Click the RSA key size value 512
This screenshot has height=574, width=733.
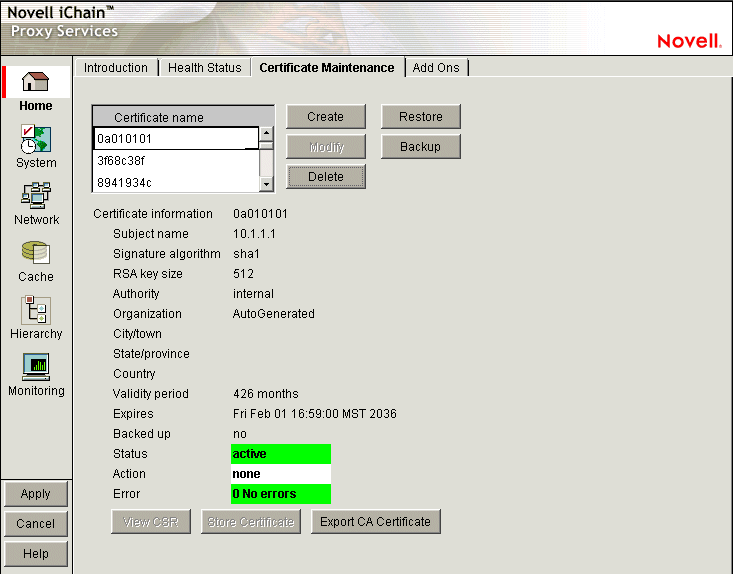243,273
